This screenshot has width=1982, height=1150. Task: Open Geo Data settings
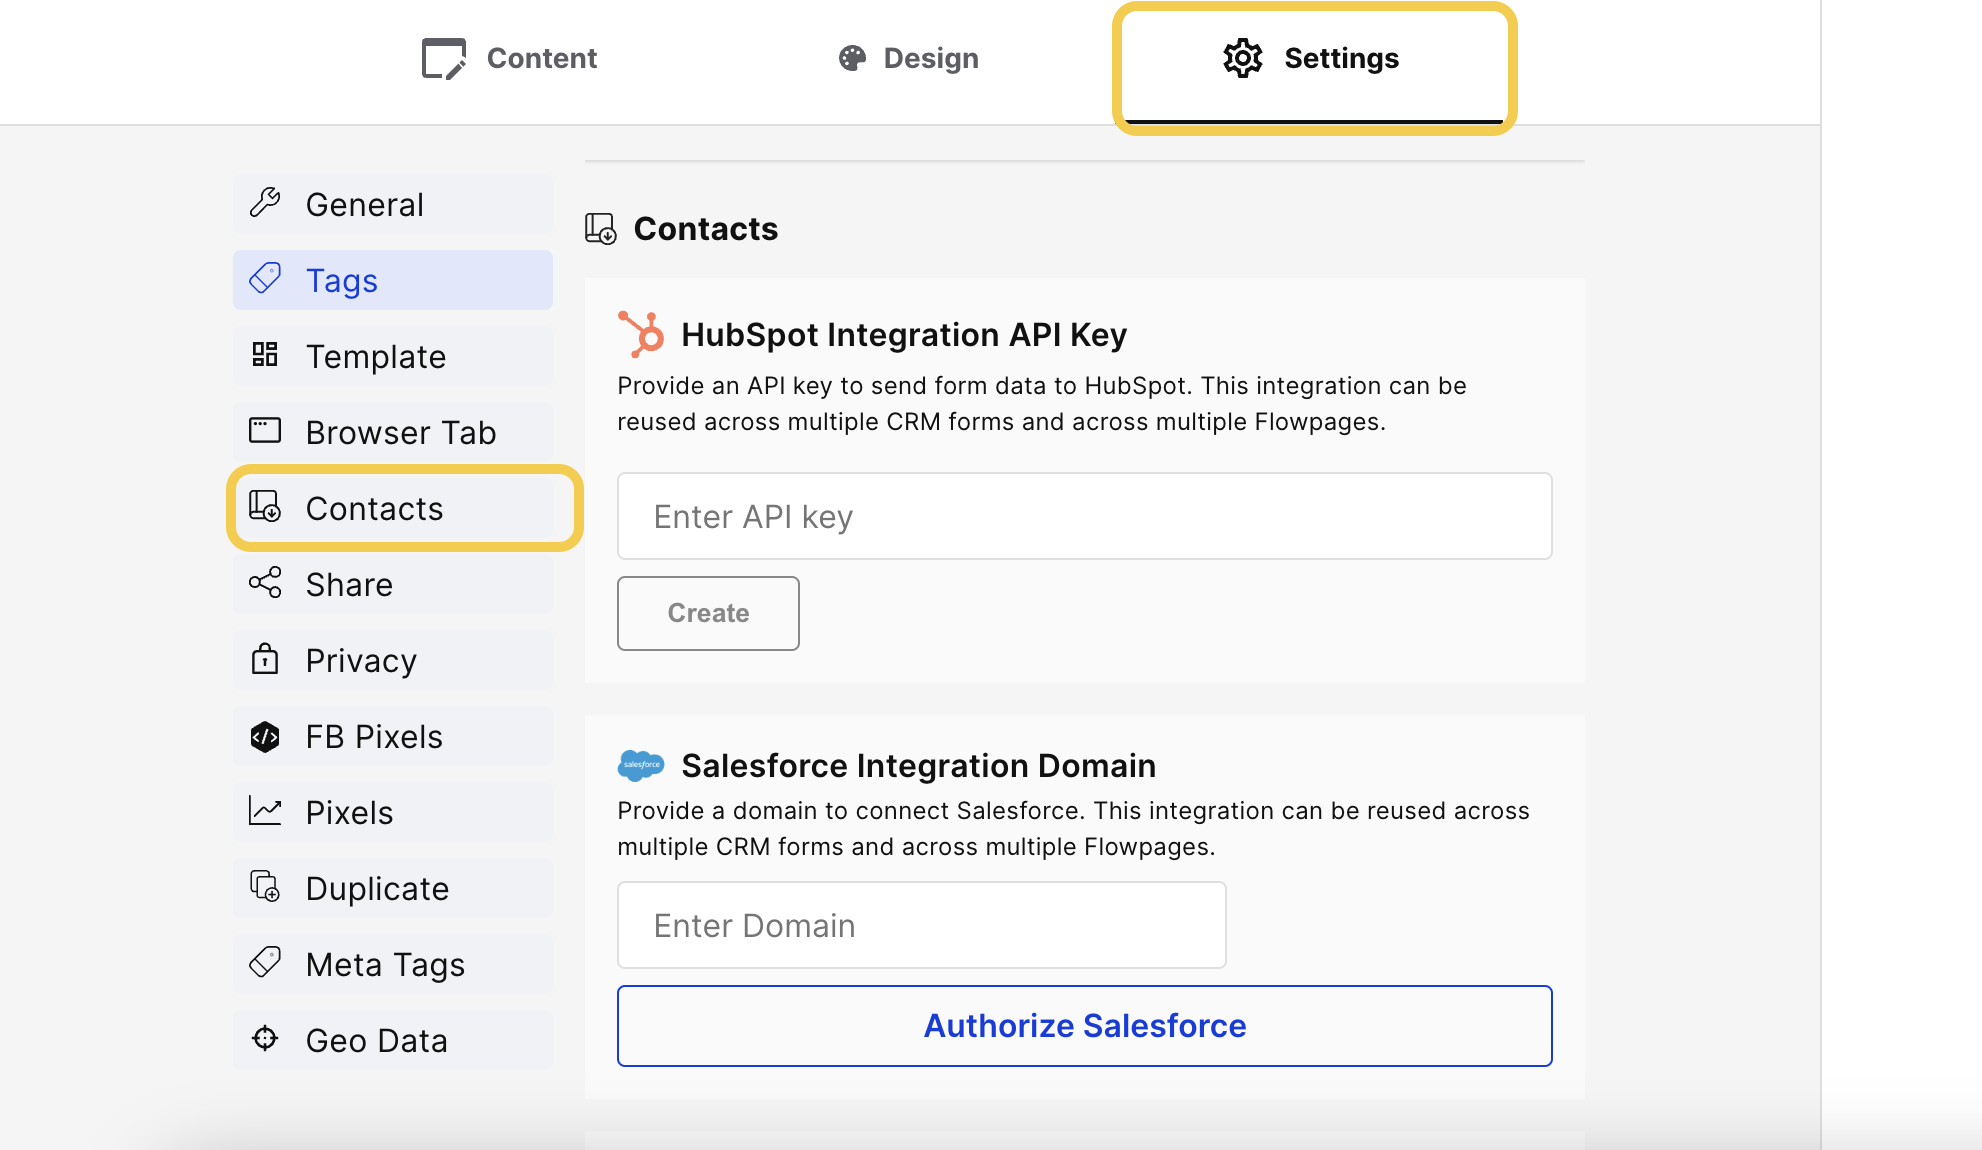tap(393, 1040)
